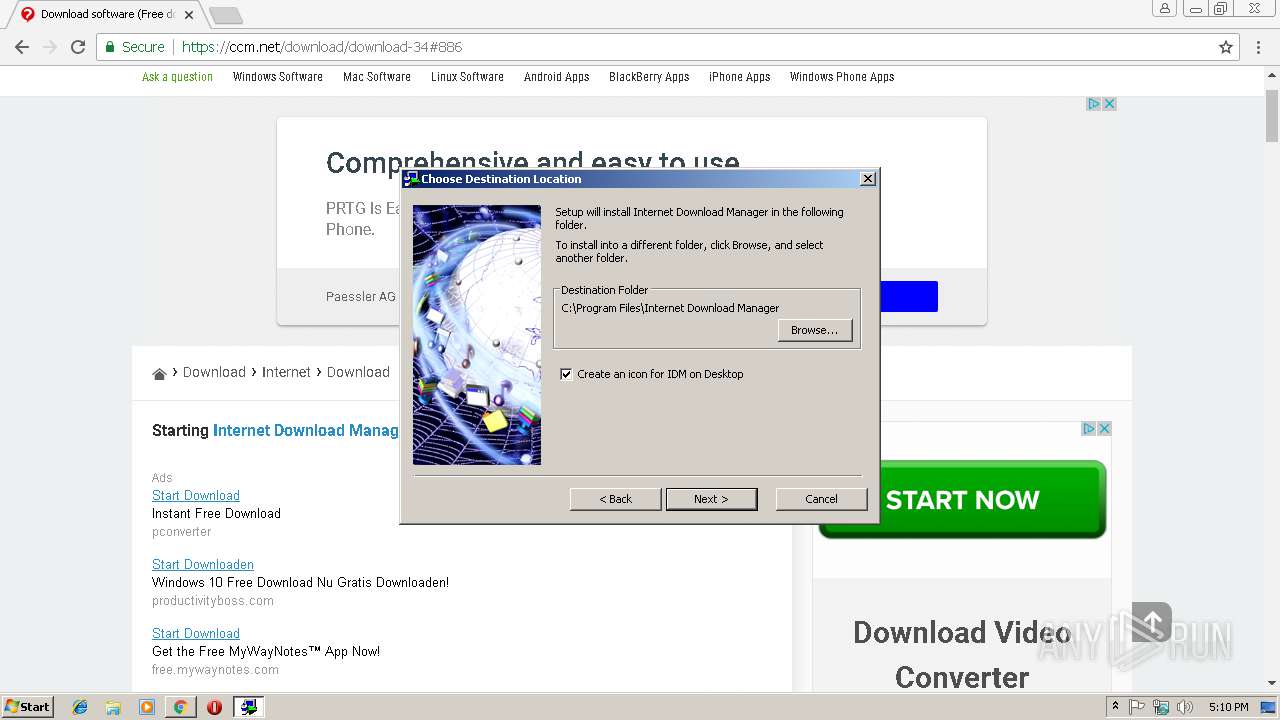Switch to the IDM installer taskbar item
1280x720 pixels.
(248, 707)
